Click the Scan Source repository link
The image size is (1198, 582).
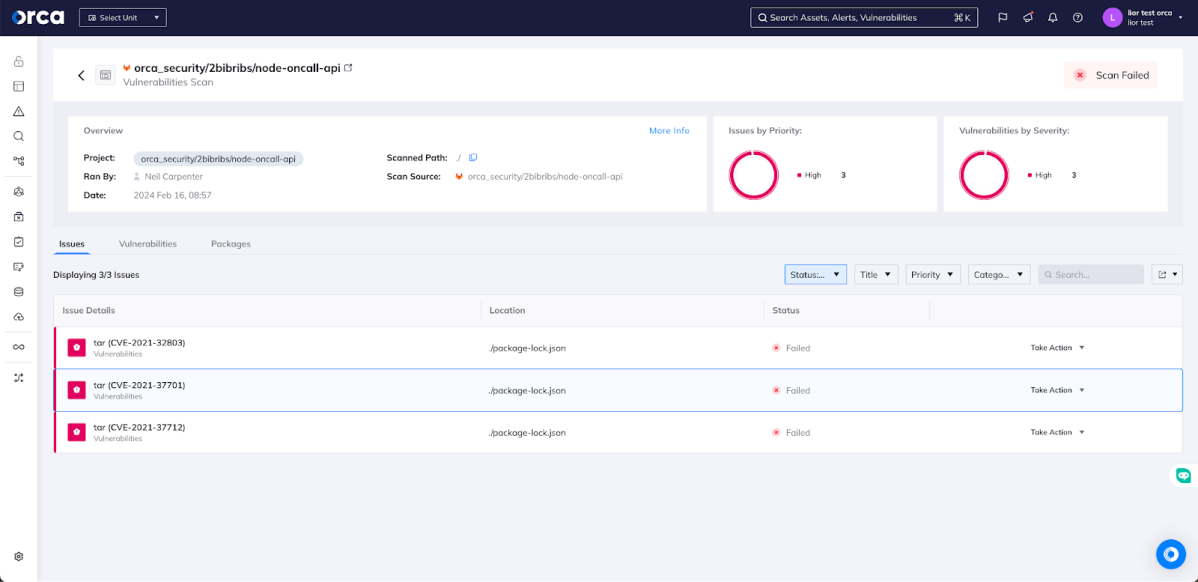point(545,176)
